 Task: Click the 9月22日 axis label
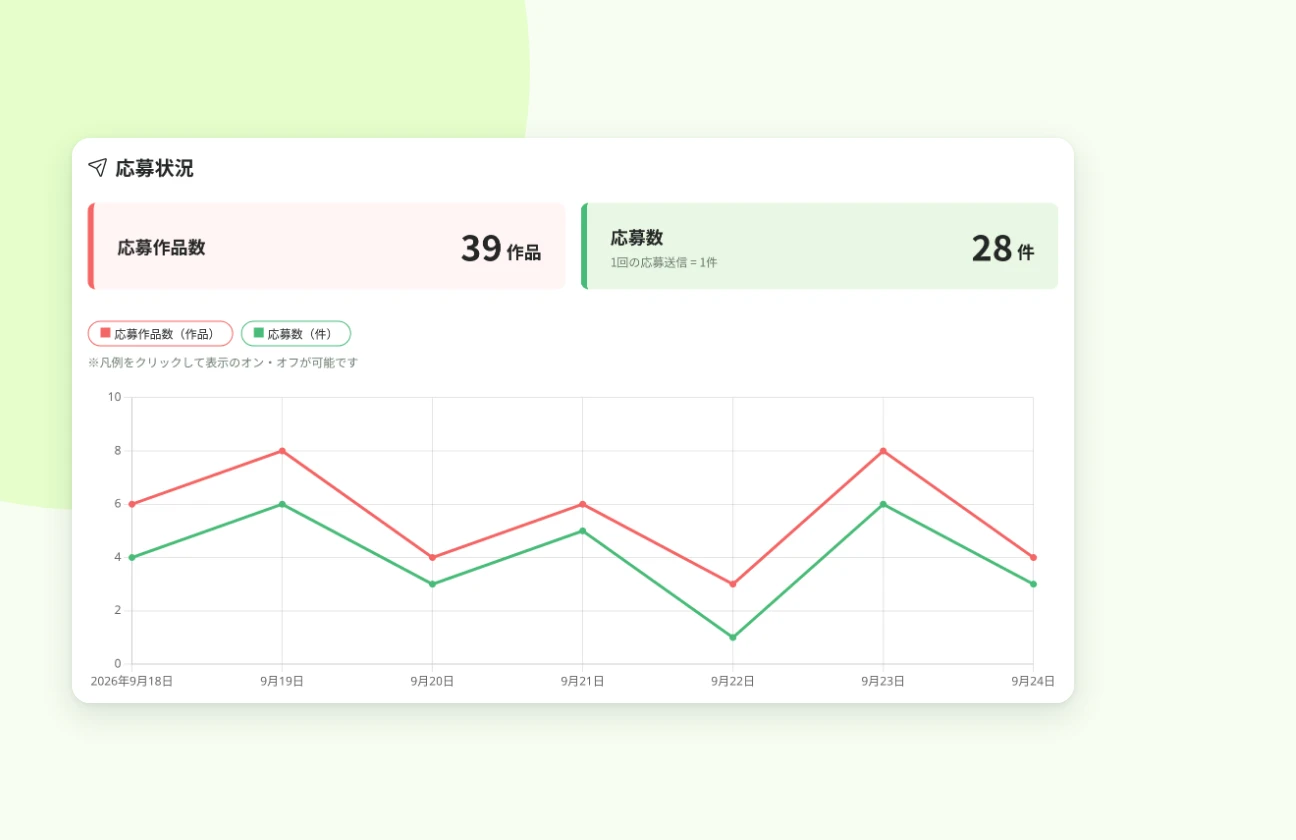733,681
